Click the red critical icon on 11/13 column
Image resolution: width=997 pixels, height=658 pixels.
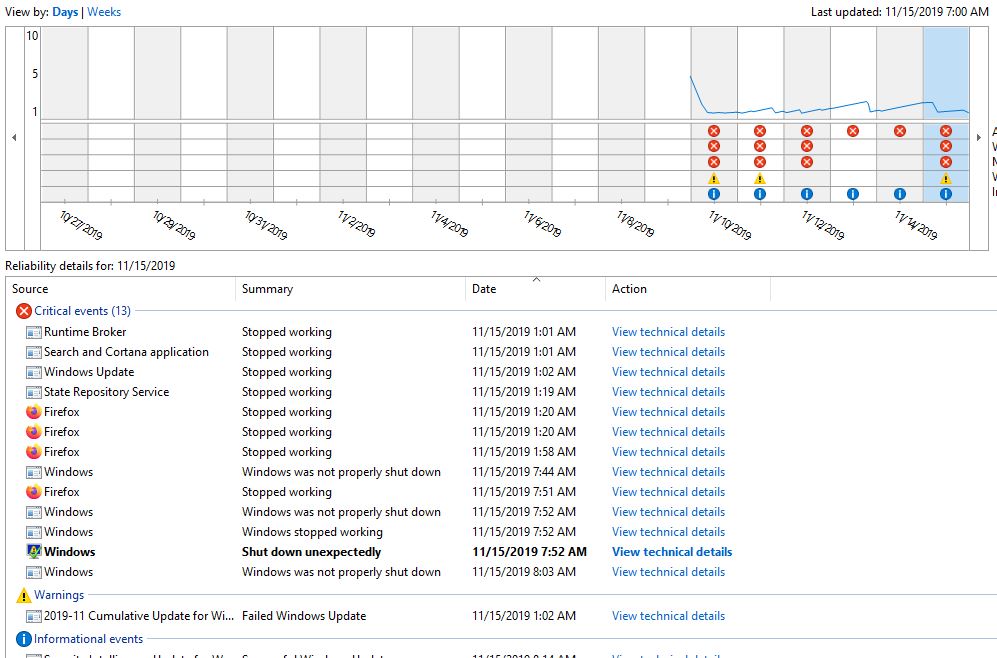(853, 131)
